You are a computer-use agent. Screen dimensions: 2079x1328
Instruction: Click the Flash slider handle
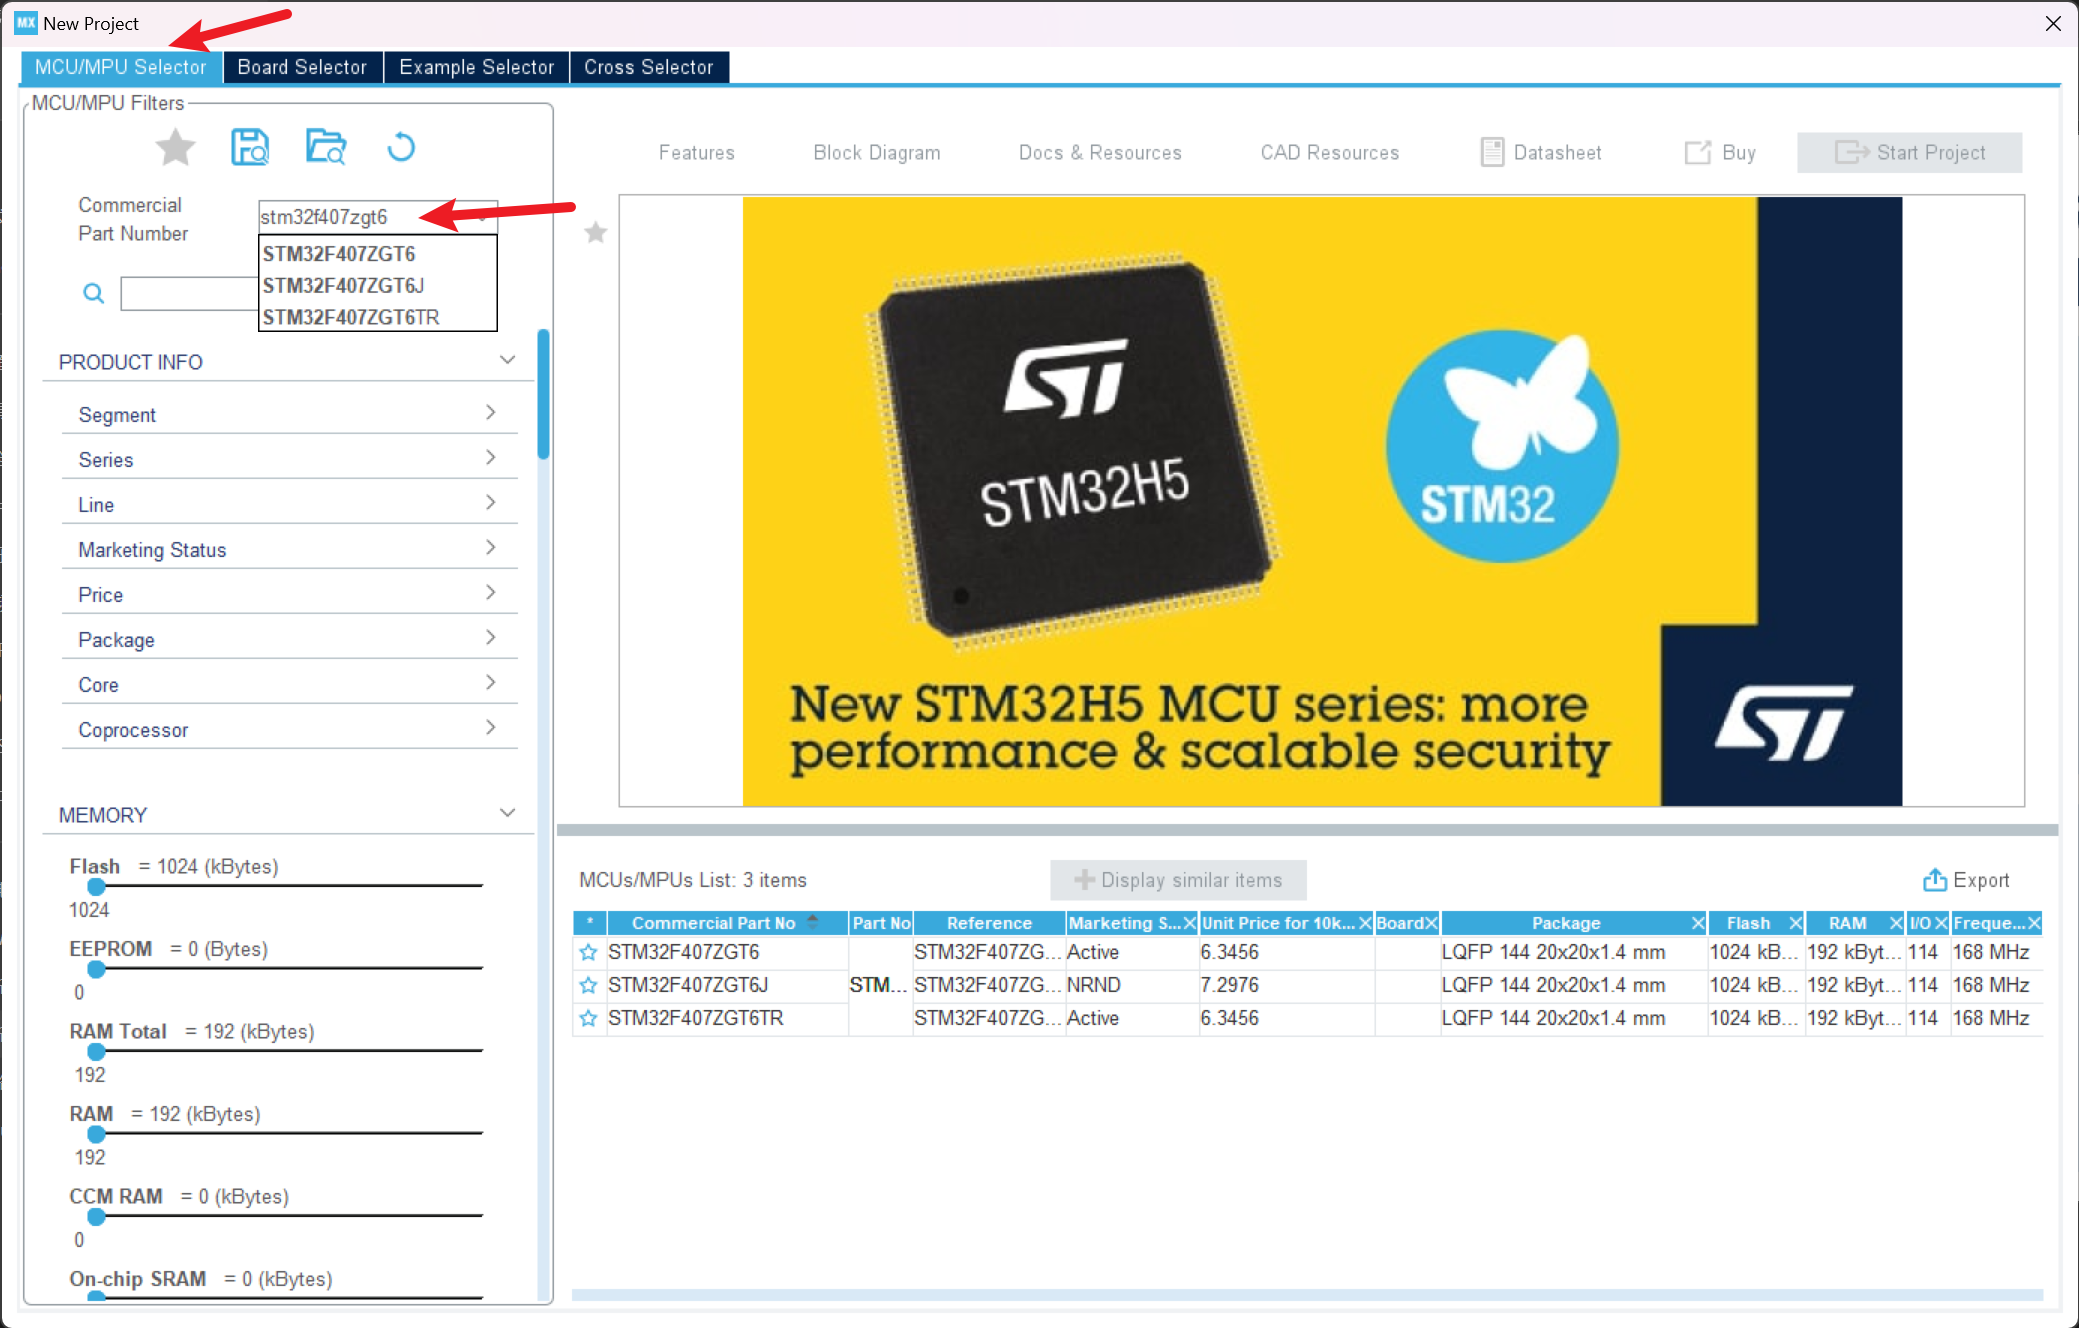[96, 886]
